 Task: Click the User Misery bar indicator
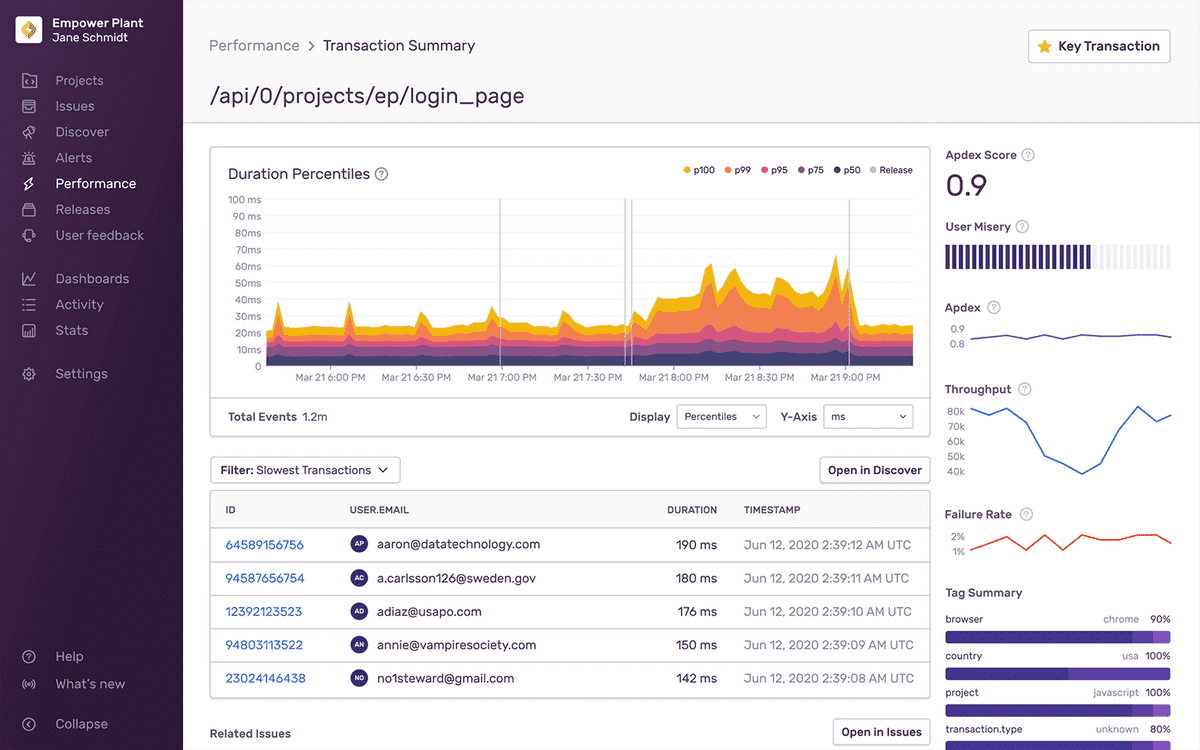[1057, 257]
